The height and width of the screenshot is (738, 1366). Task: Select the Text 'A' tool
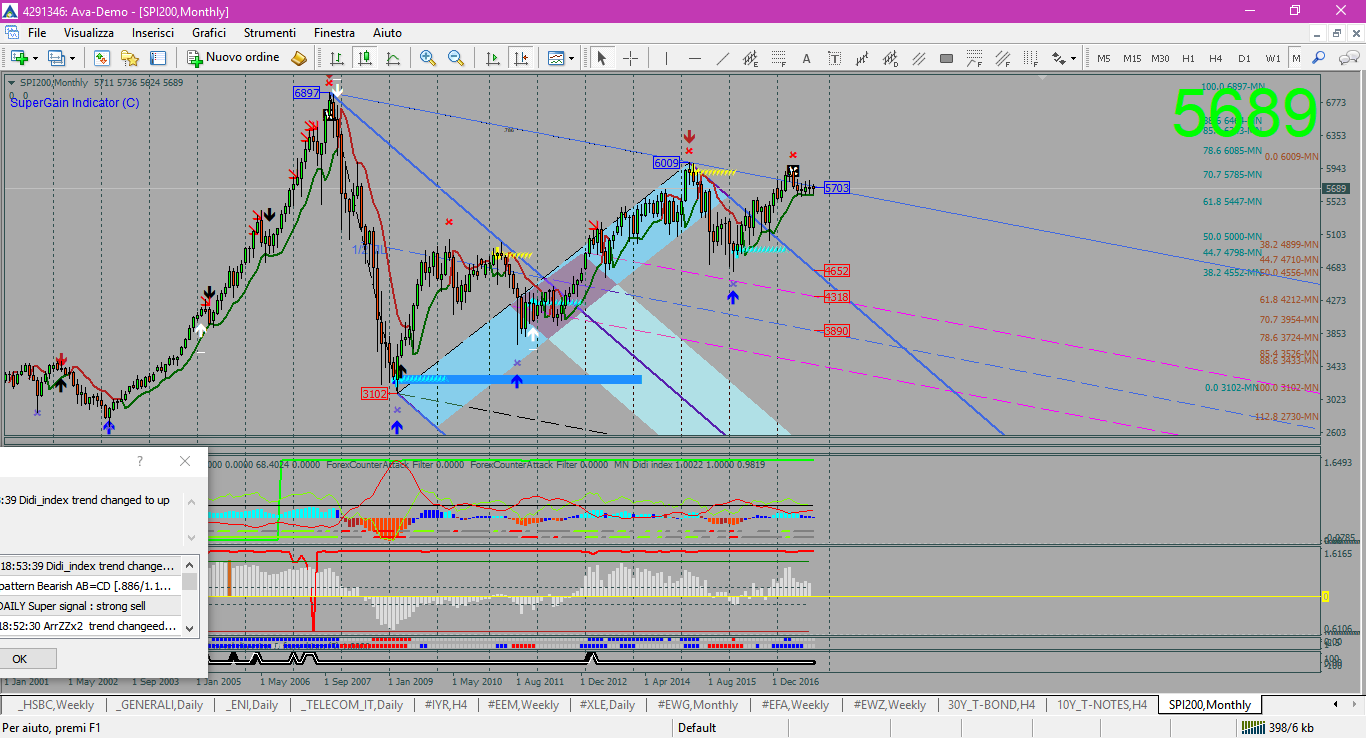807,58
